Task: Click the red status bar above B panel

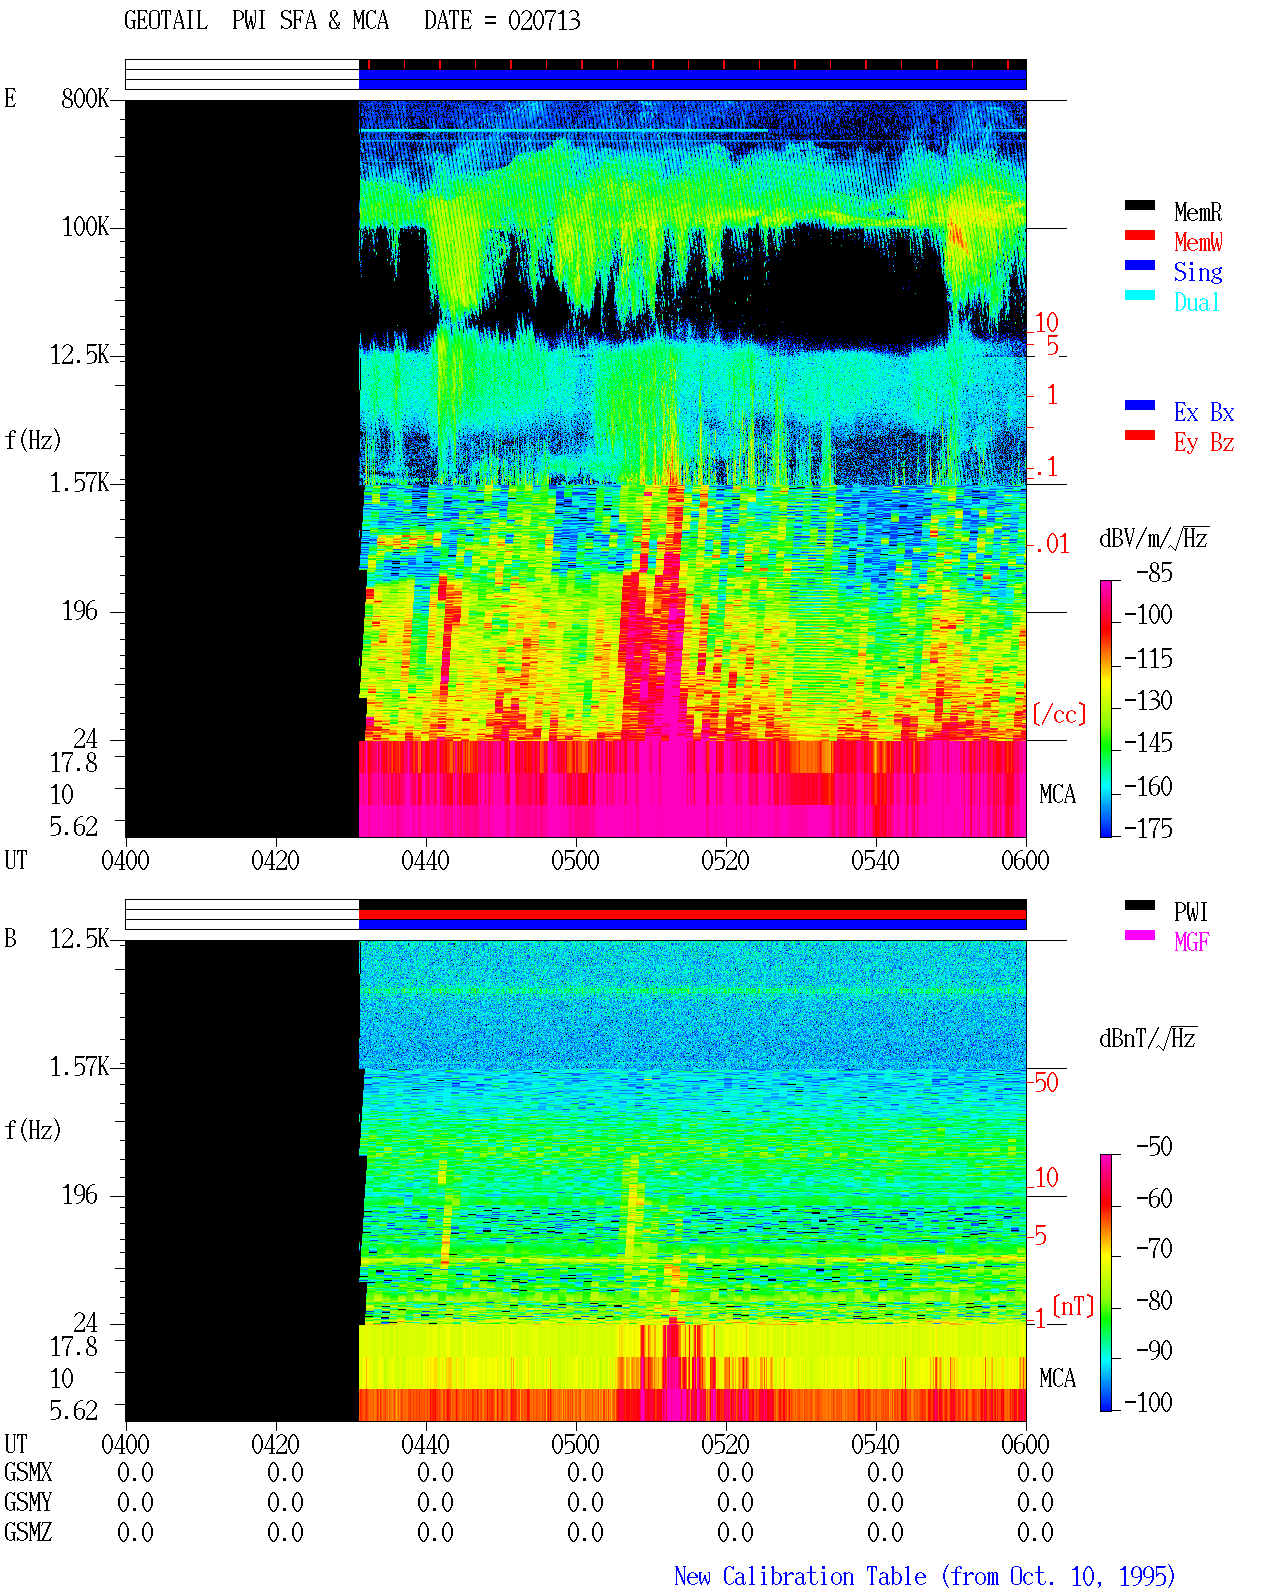Action: pos(692,914)
